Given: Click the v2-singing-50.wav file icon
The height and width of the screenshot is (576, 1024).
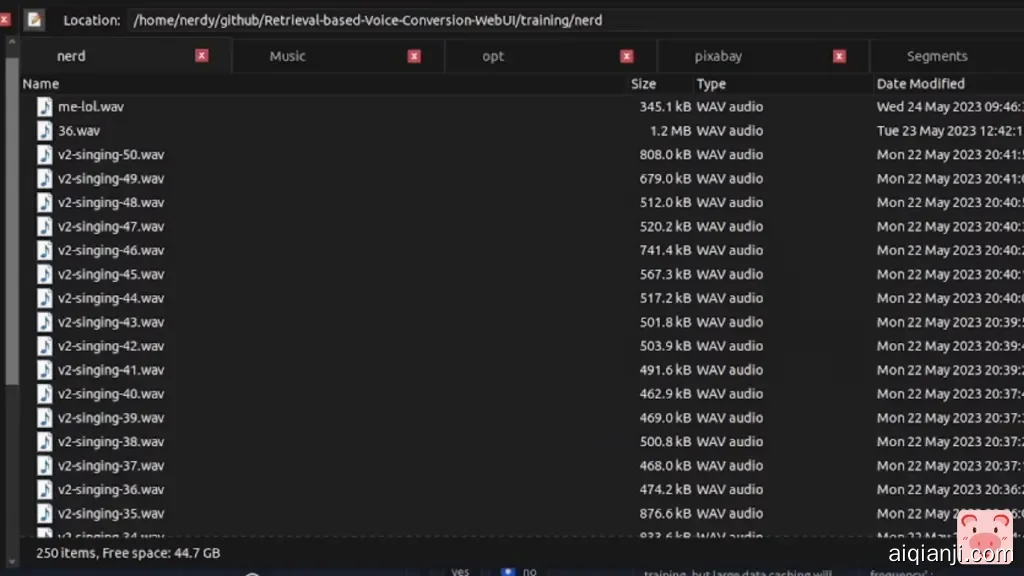Looking at the screenshot, I should tap(45, 154).
